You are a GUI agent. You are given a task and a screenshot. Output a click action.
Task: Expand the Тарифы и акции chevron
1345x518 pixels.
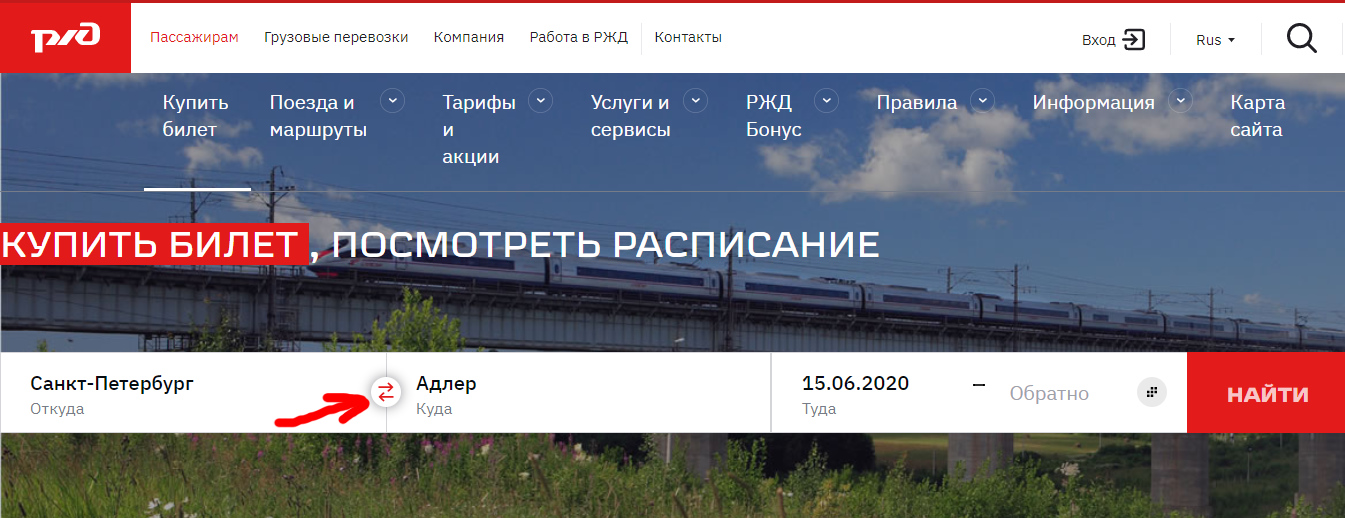coord(541,101)
